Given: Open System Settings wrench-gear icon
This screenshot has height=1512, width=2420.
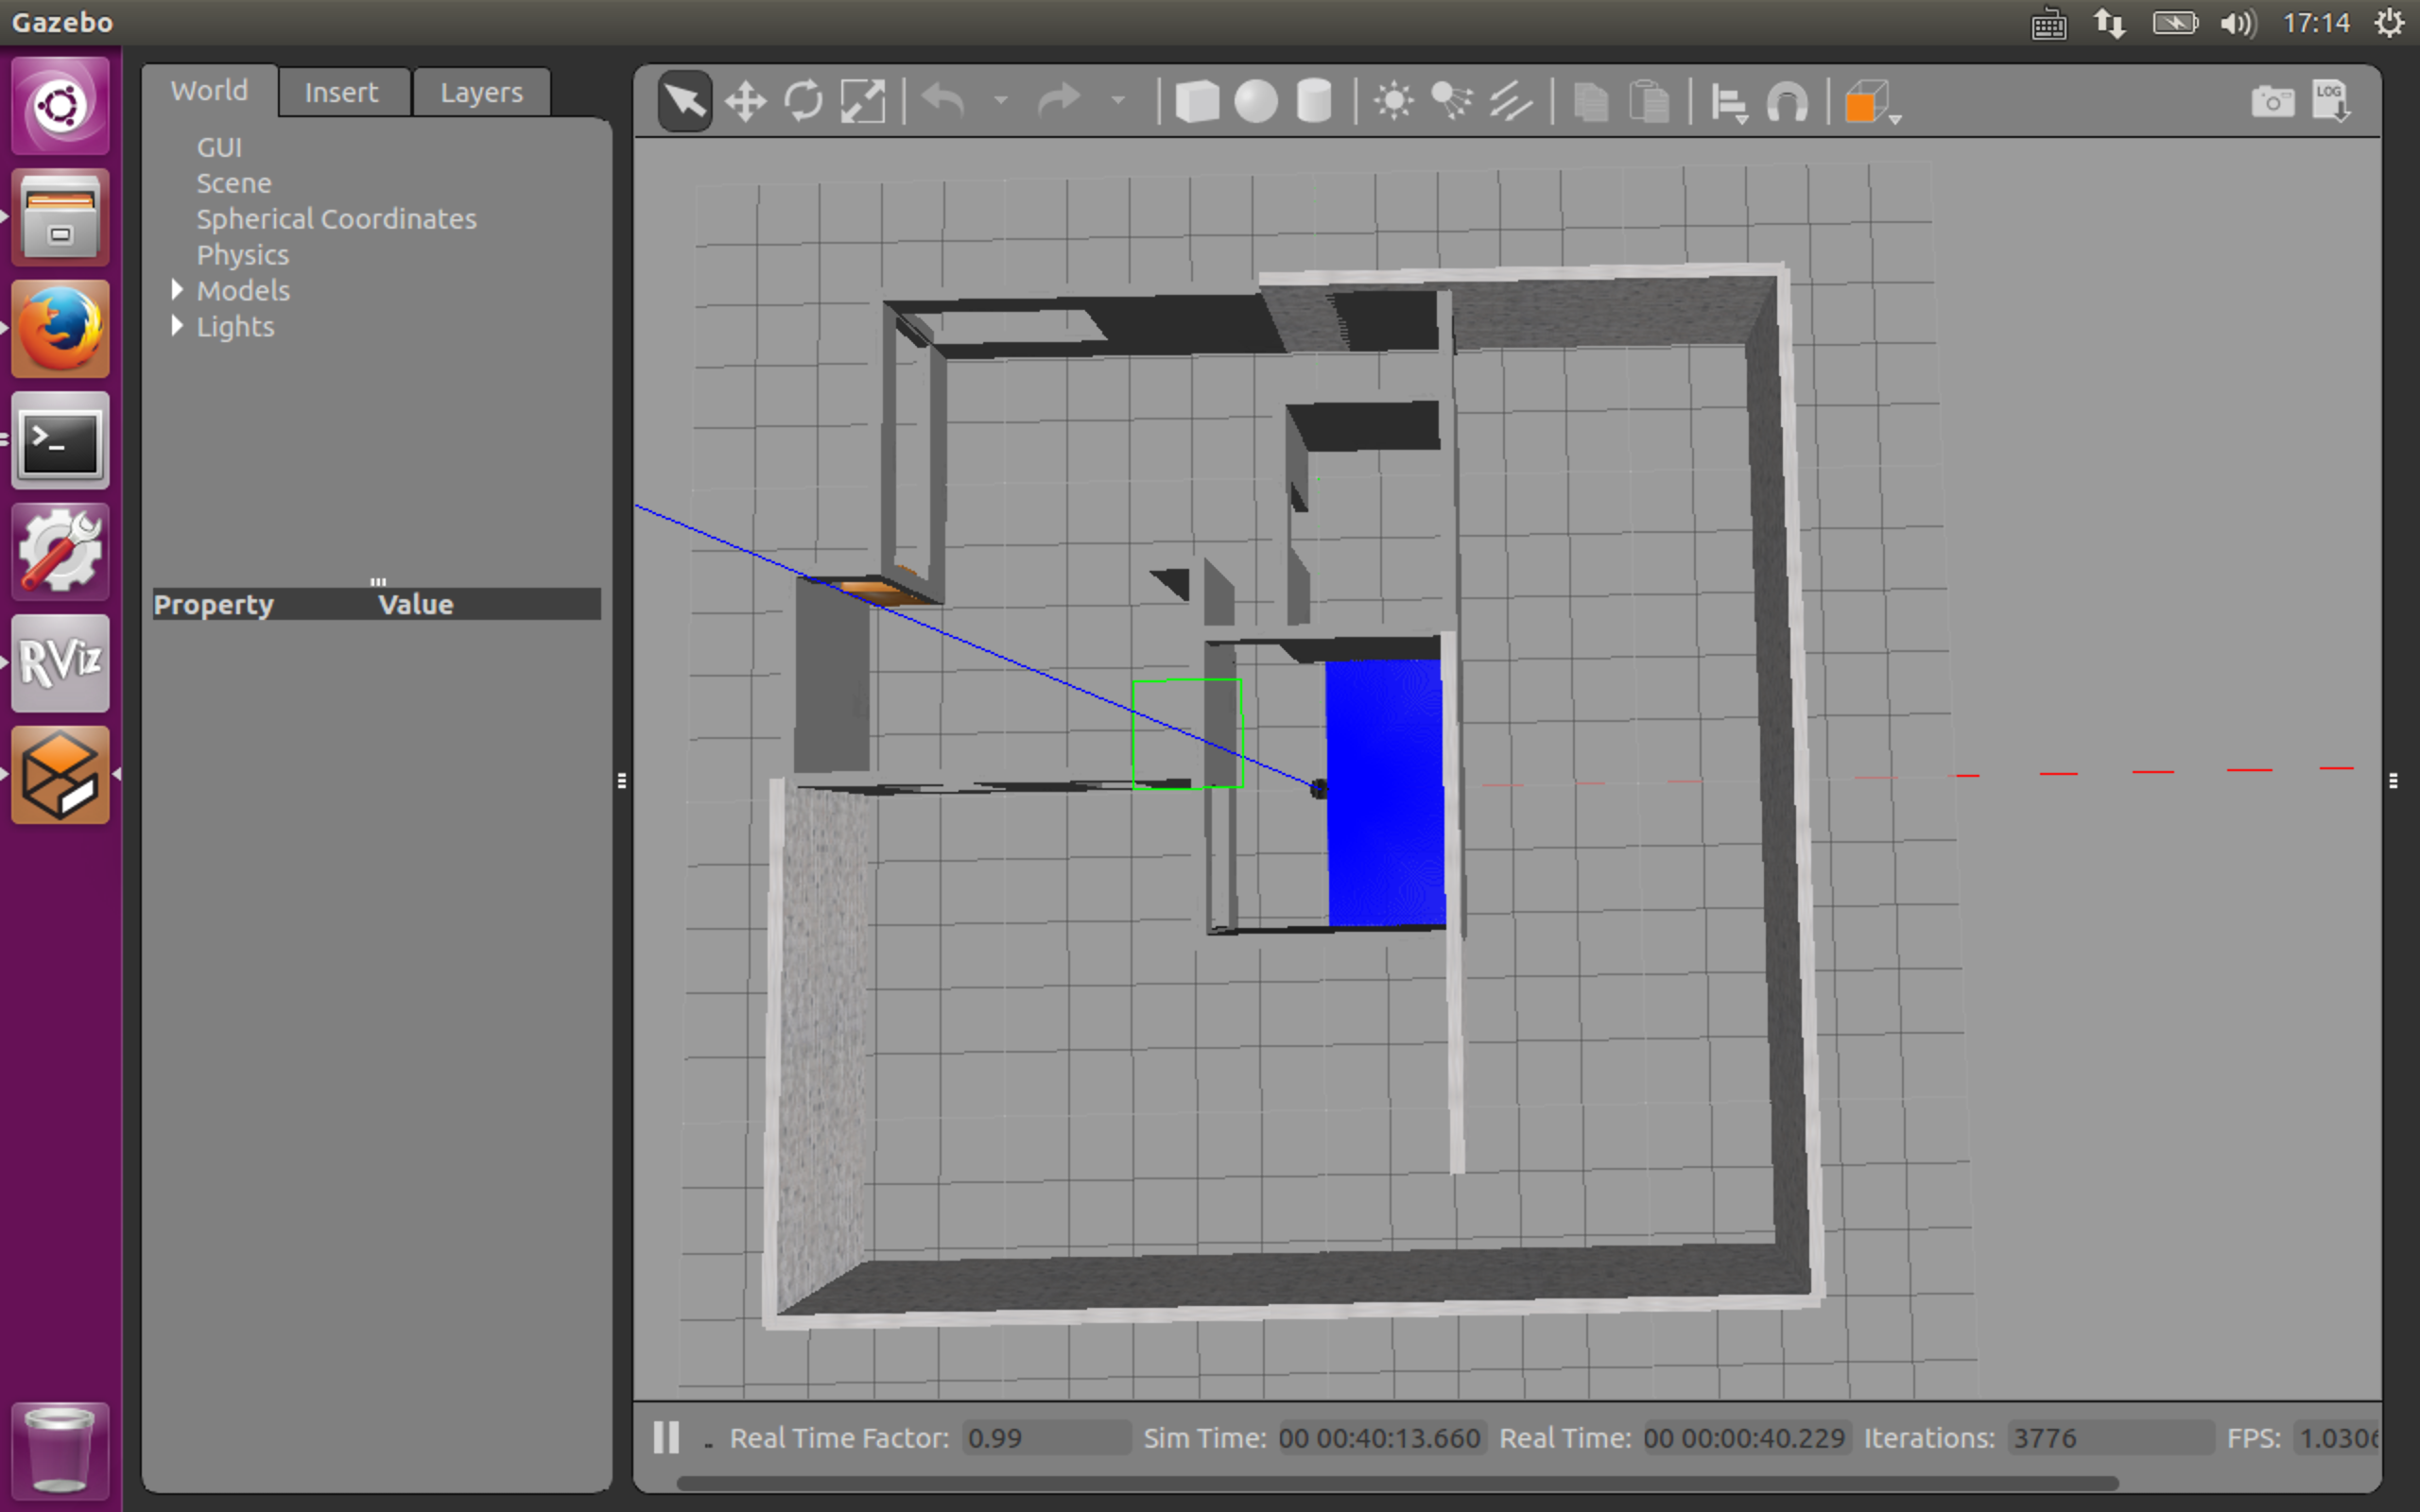Looking at the screenshot, I should 60,552.
